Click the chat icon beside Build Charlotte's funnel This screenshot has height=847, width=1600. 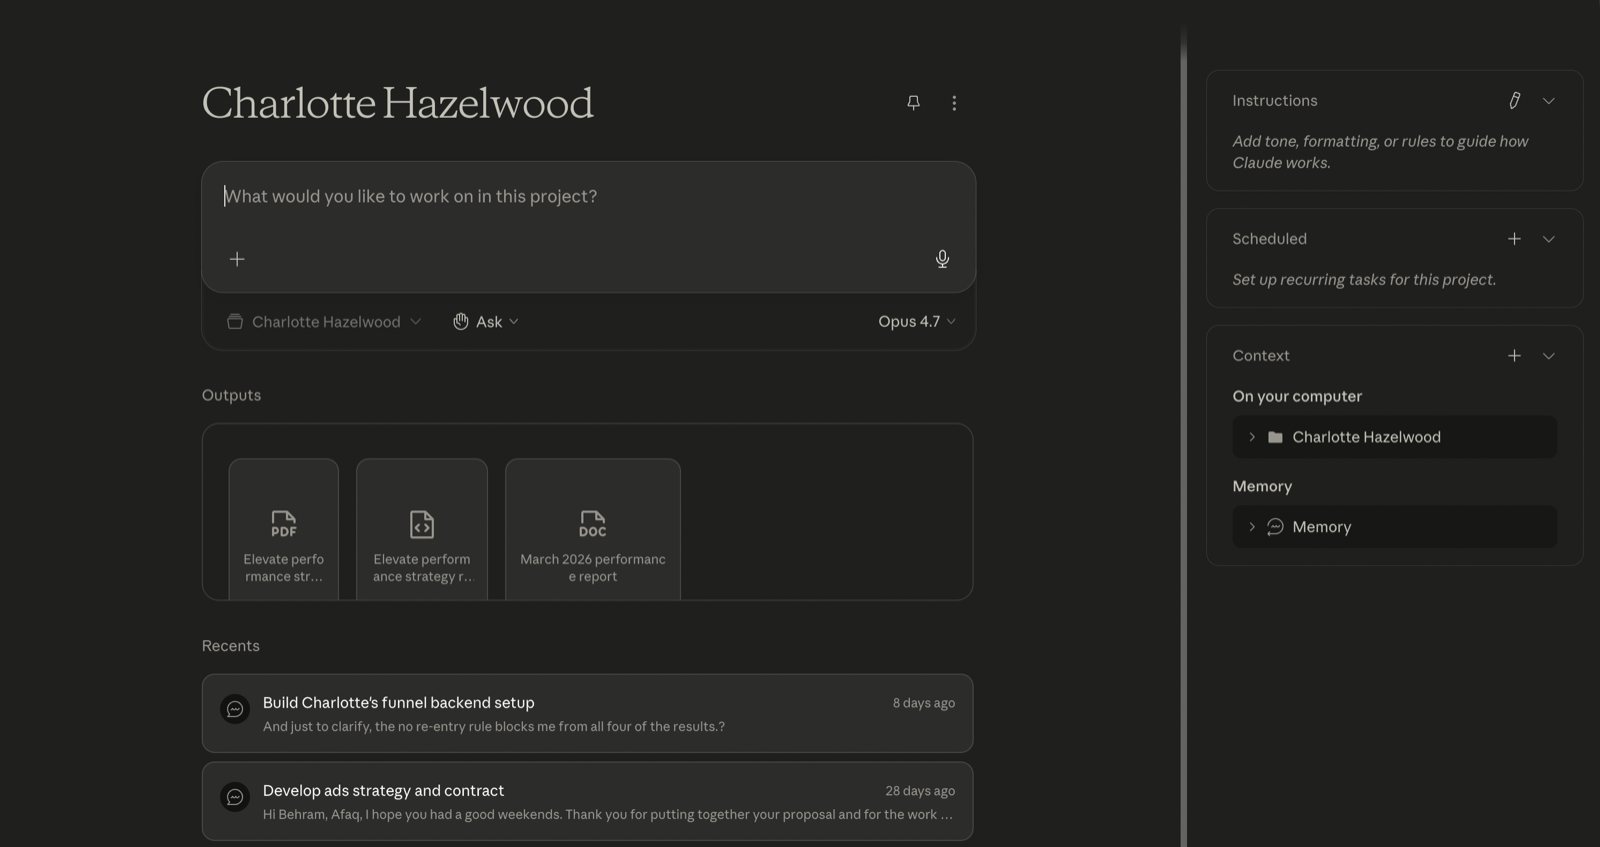[235, 709]
